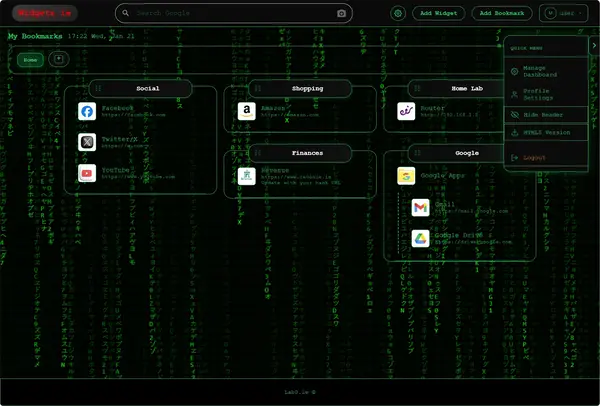
Task: Click the camera icon in search bar
Action: coord(341,14)
